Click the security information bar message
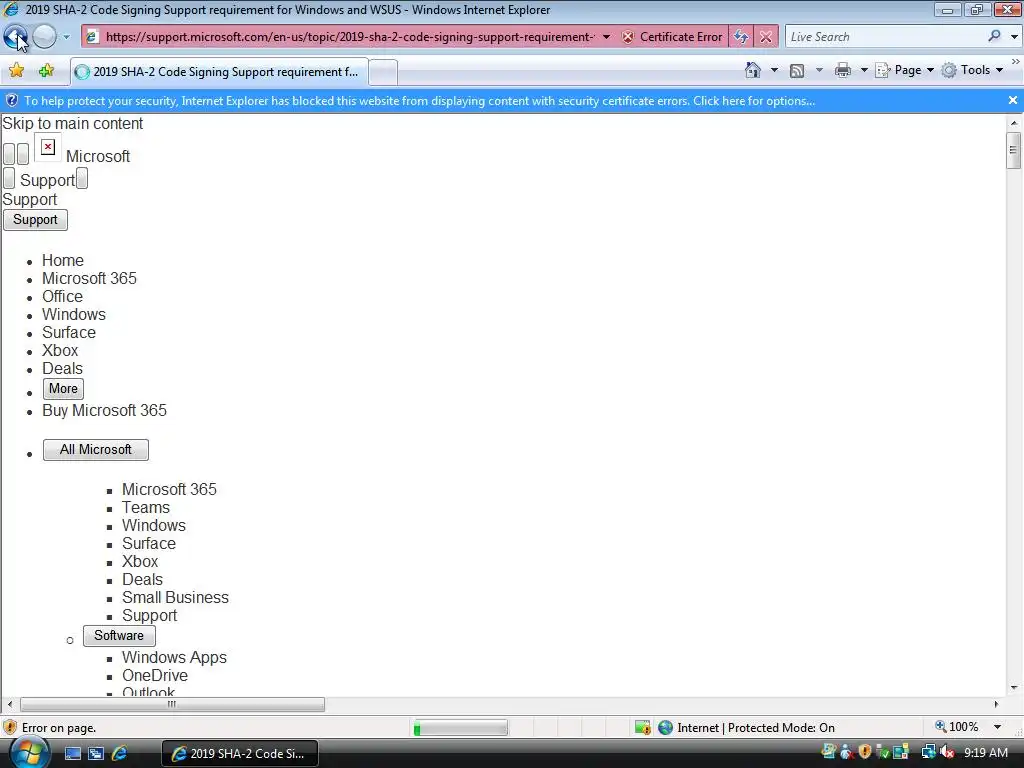 [419, 101]
